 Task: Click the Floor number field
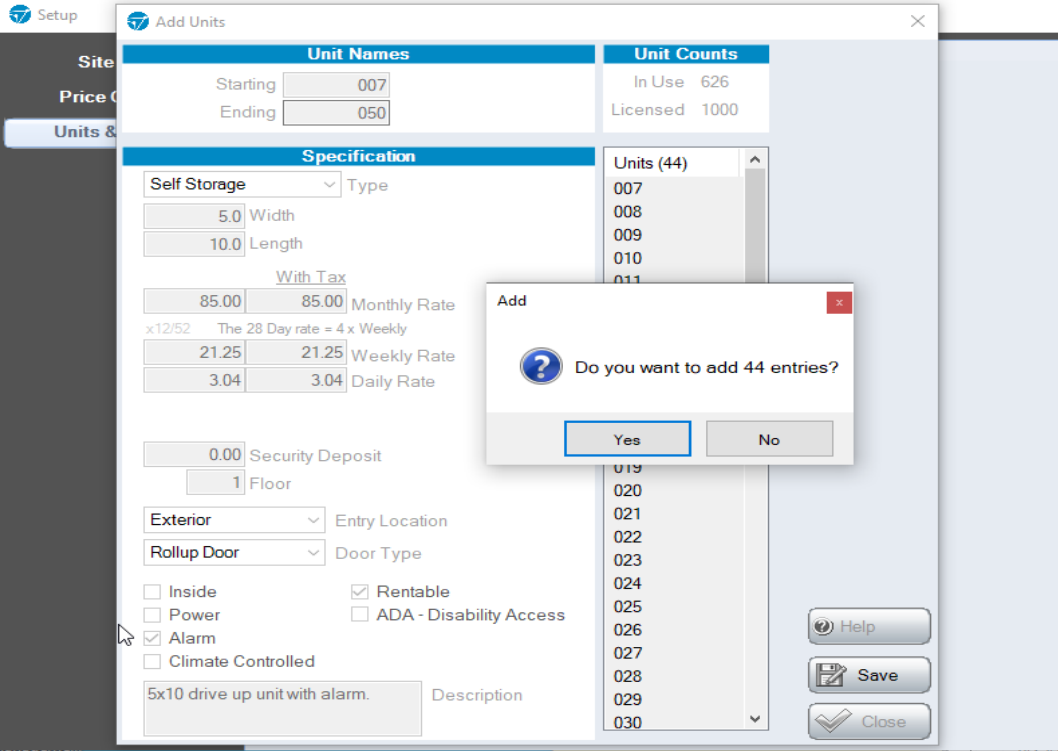pyautogui.click(x=215, y=482)
